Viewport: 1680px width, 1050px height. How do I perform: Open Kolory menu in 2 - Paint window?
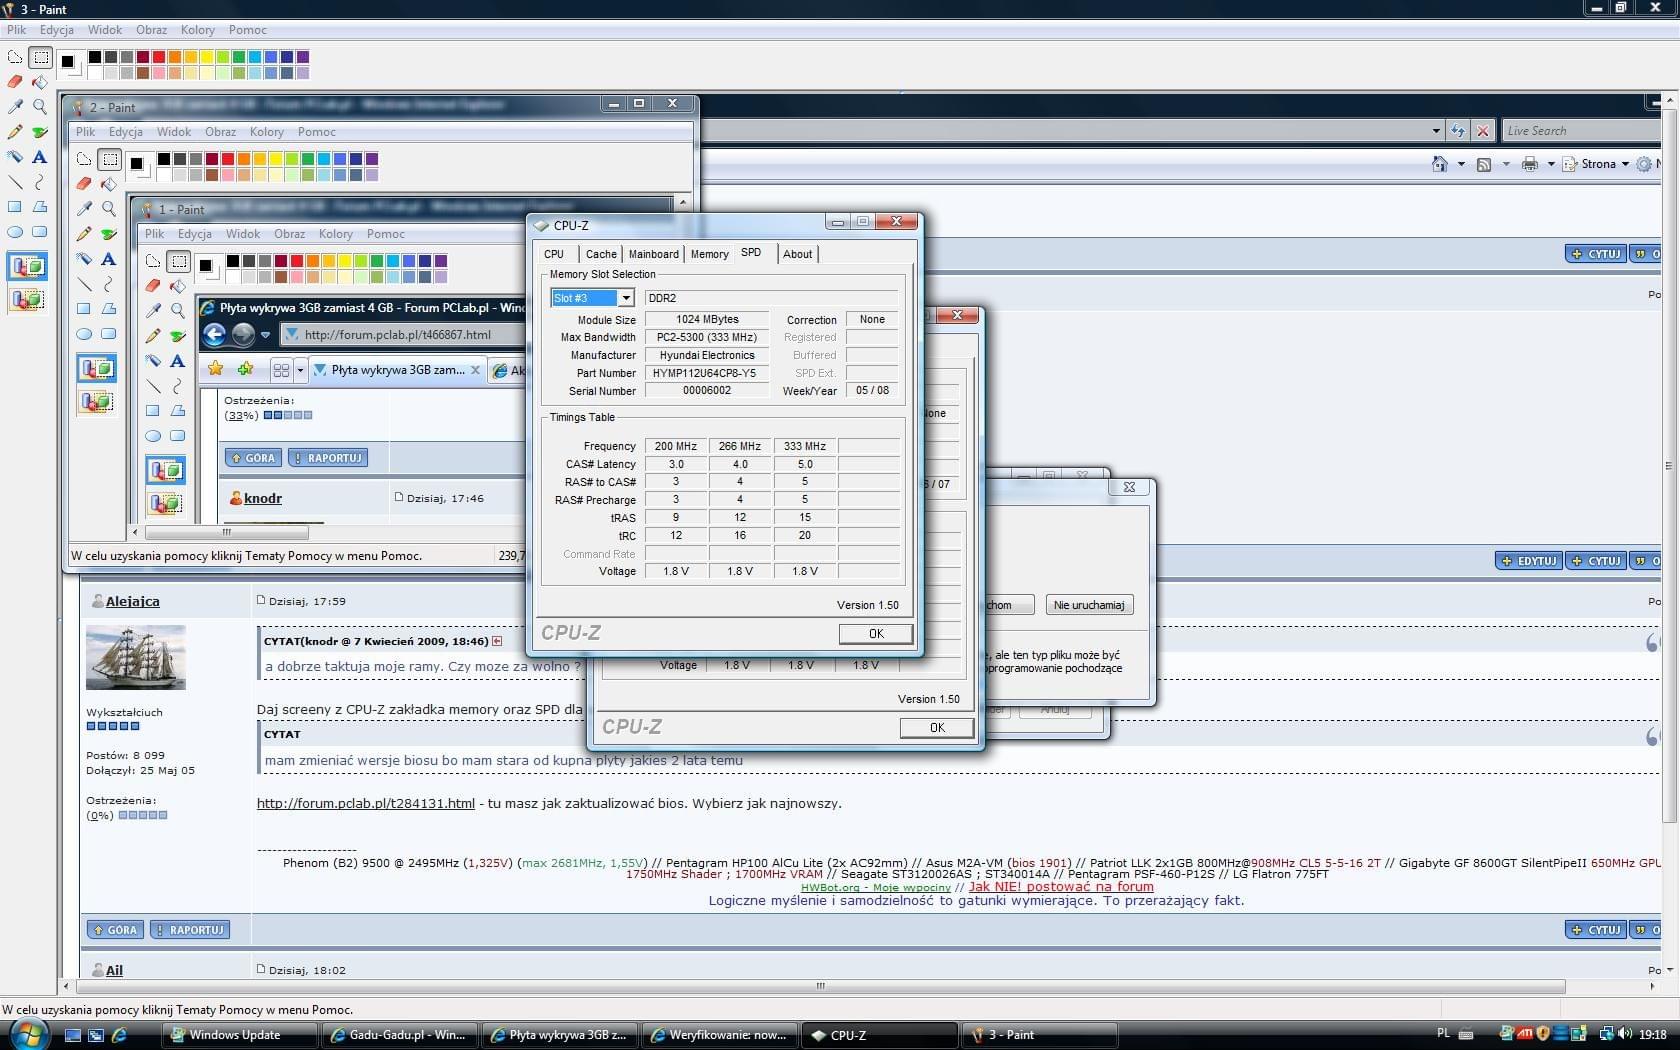click(x=267, y=132)
